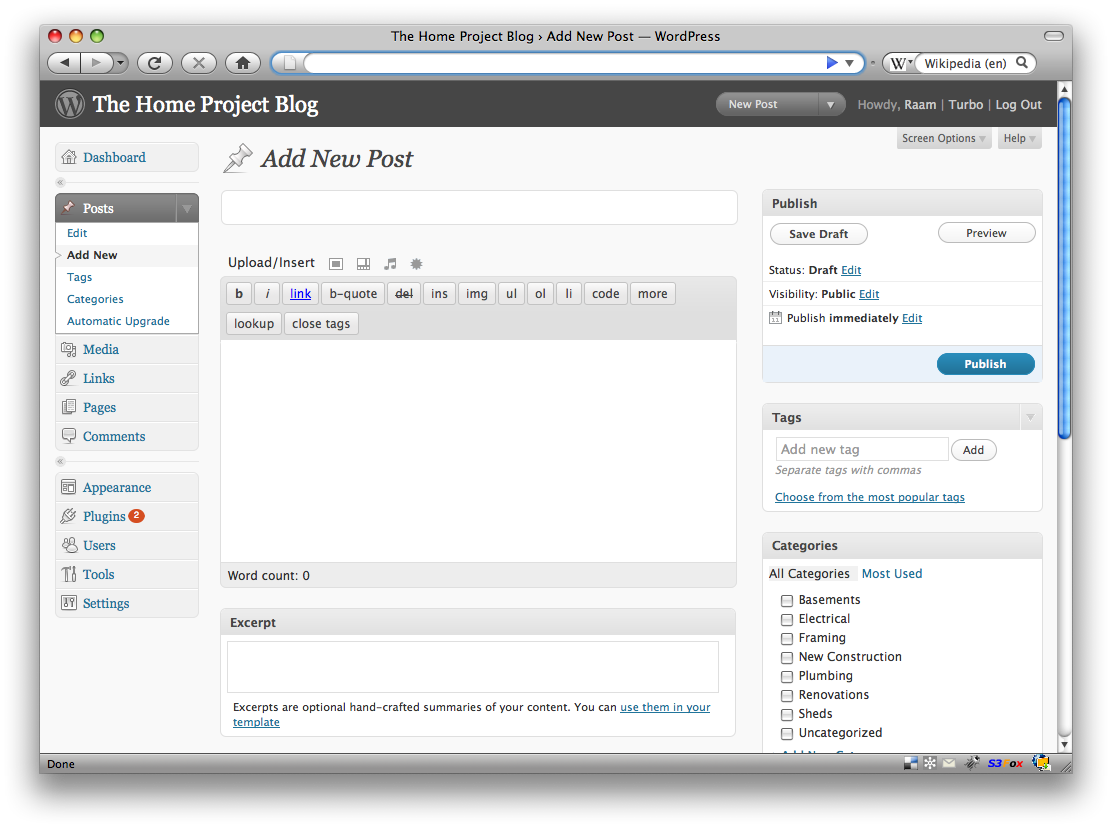The width and height of the screenshot is (1112, 828).
Task: Click the Add Media starburst icon
Action: pos(417,264)
